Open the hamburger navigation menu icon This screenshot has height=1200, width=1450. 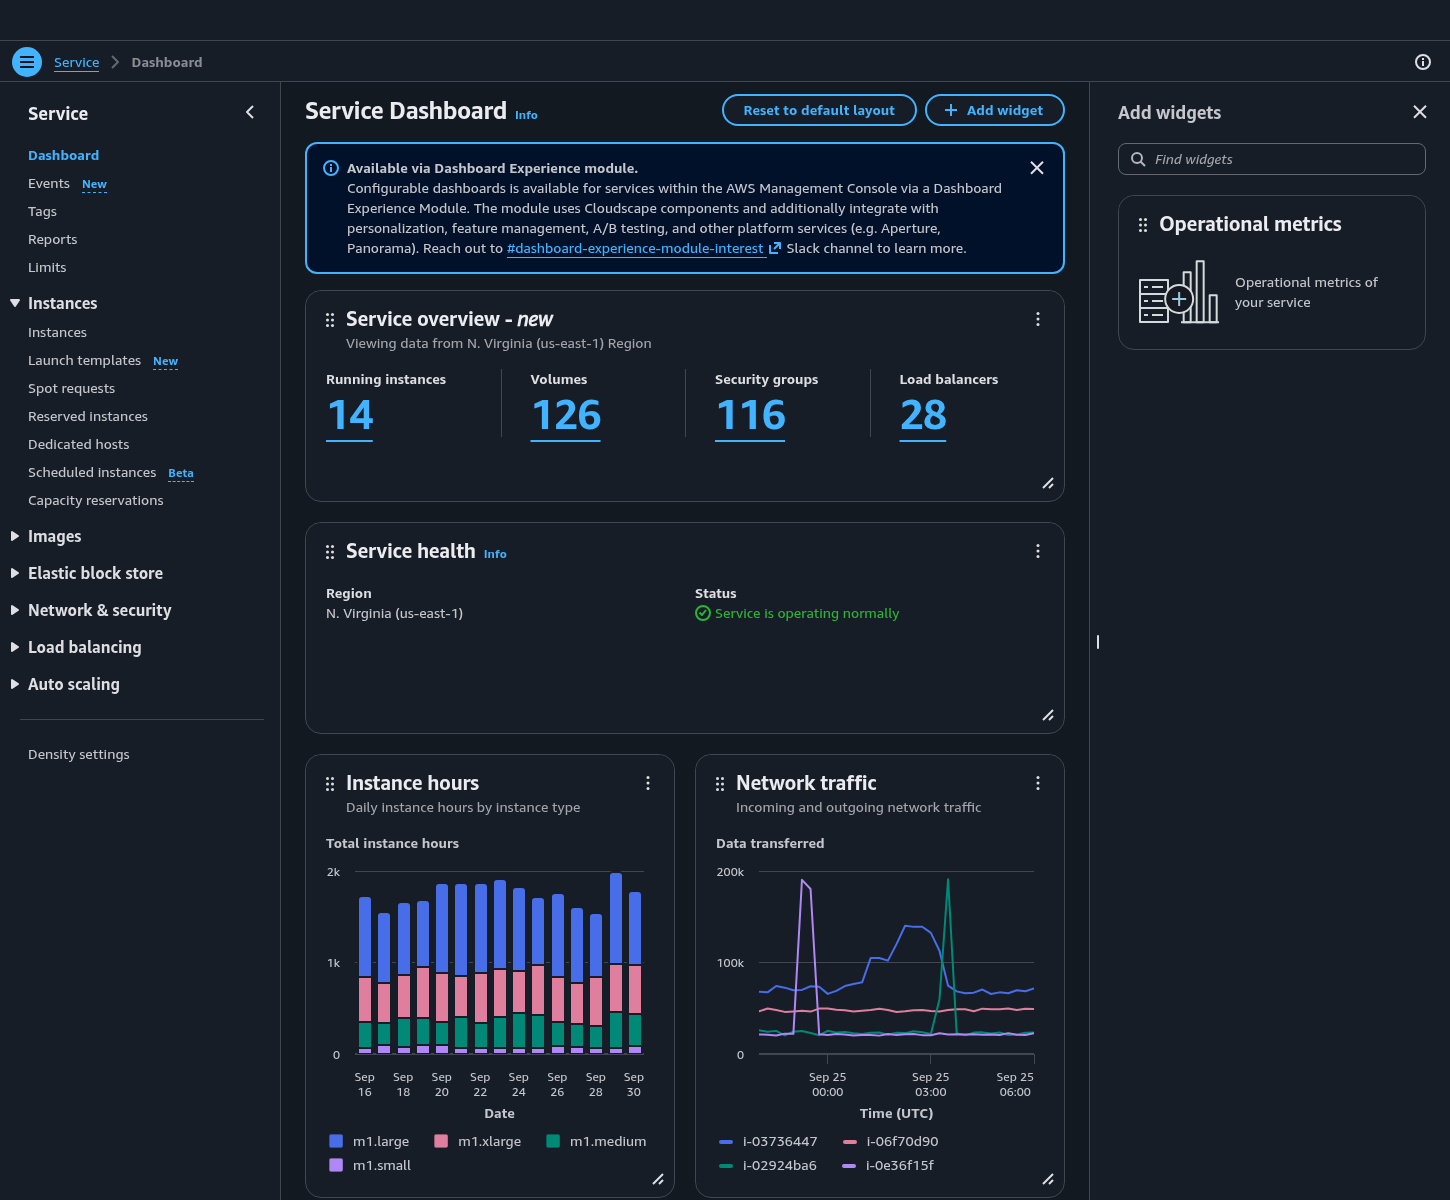coord(27,62)
